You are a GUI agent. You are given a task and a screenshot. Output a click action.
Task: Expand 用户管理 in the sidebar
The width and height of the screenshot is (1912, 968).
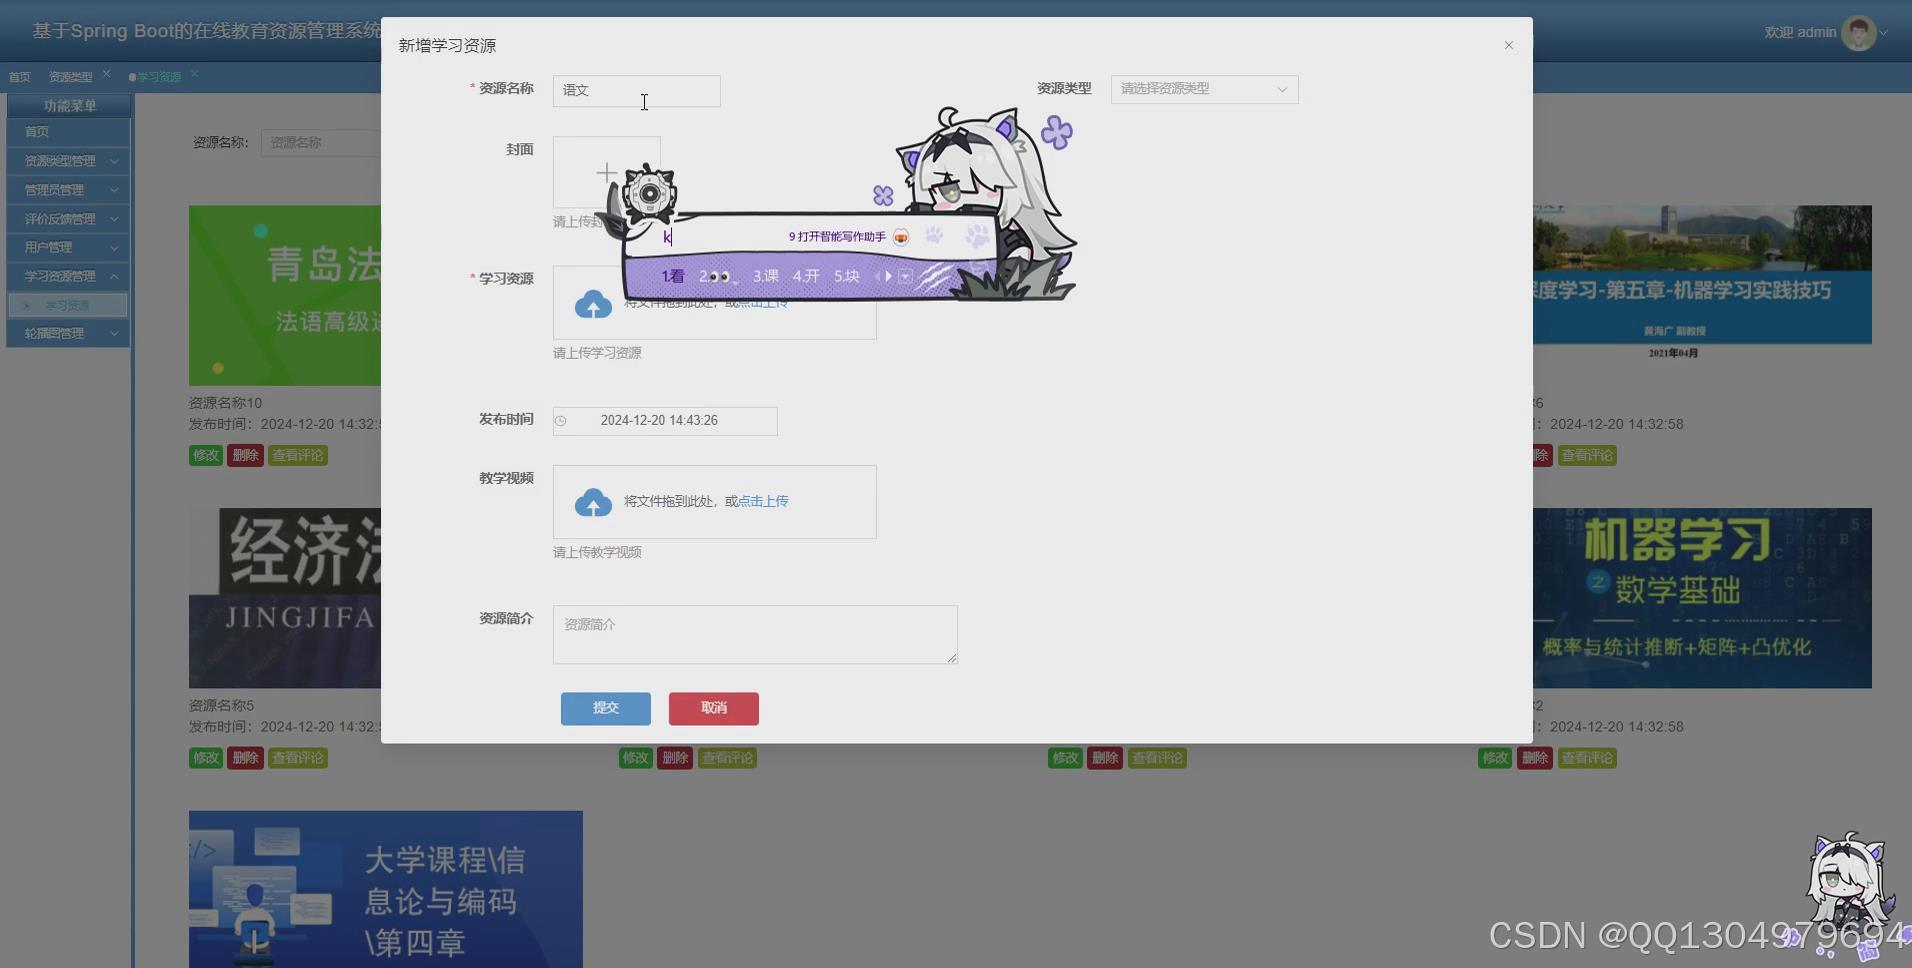(x=68, y=247)
